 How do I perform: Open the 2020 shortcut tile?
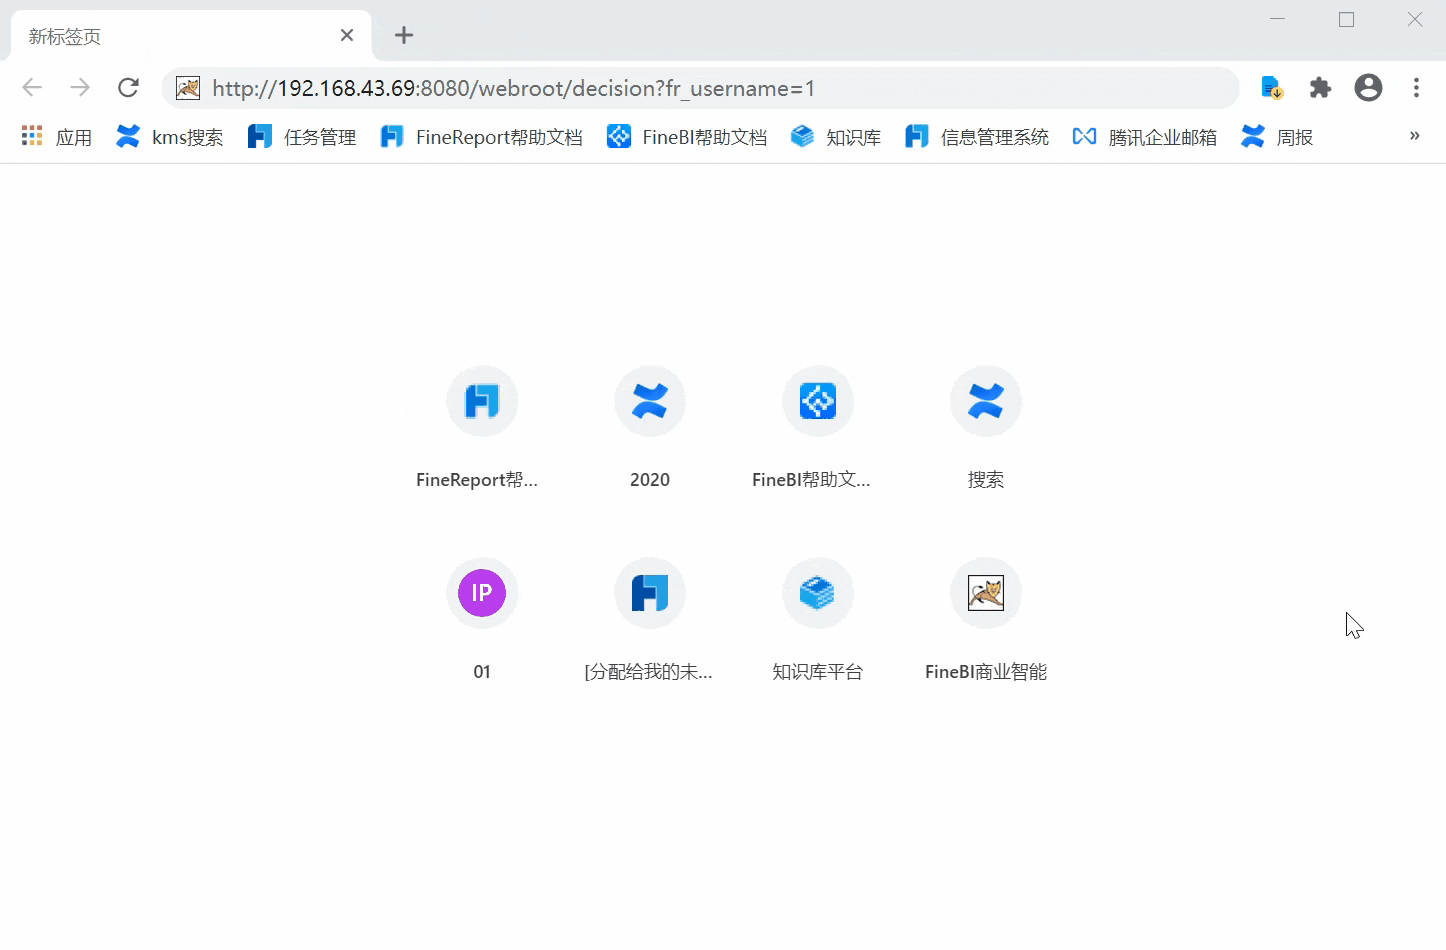coord(650,428)
